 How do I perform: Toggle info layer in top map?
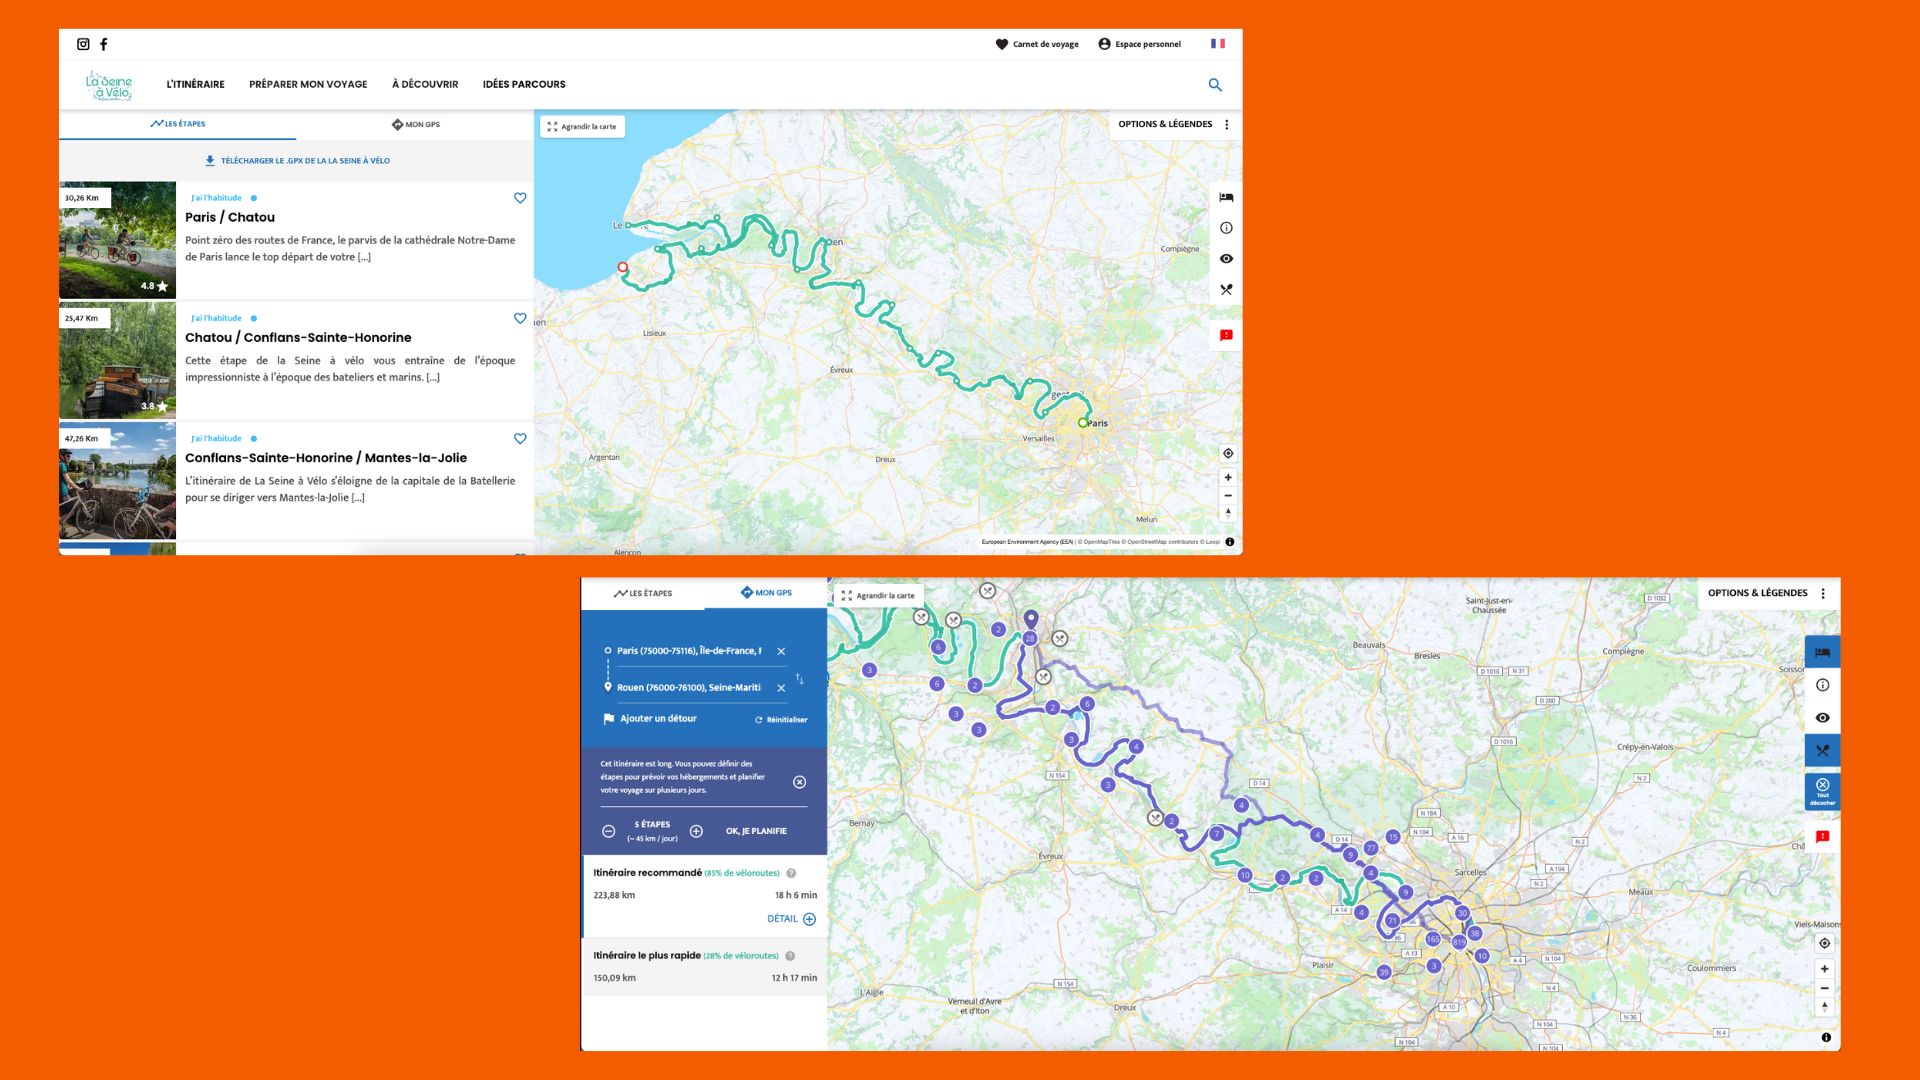(x=1226, y=228)
